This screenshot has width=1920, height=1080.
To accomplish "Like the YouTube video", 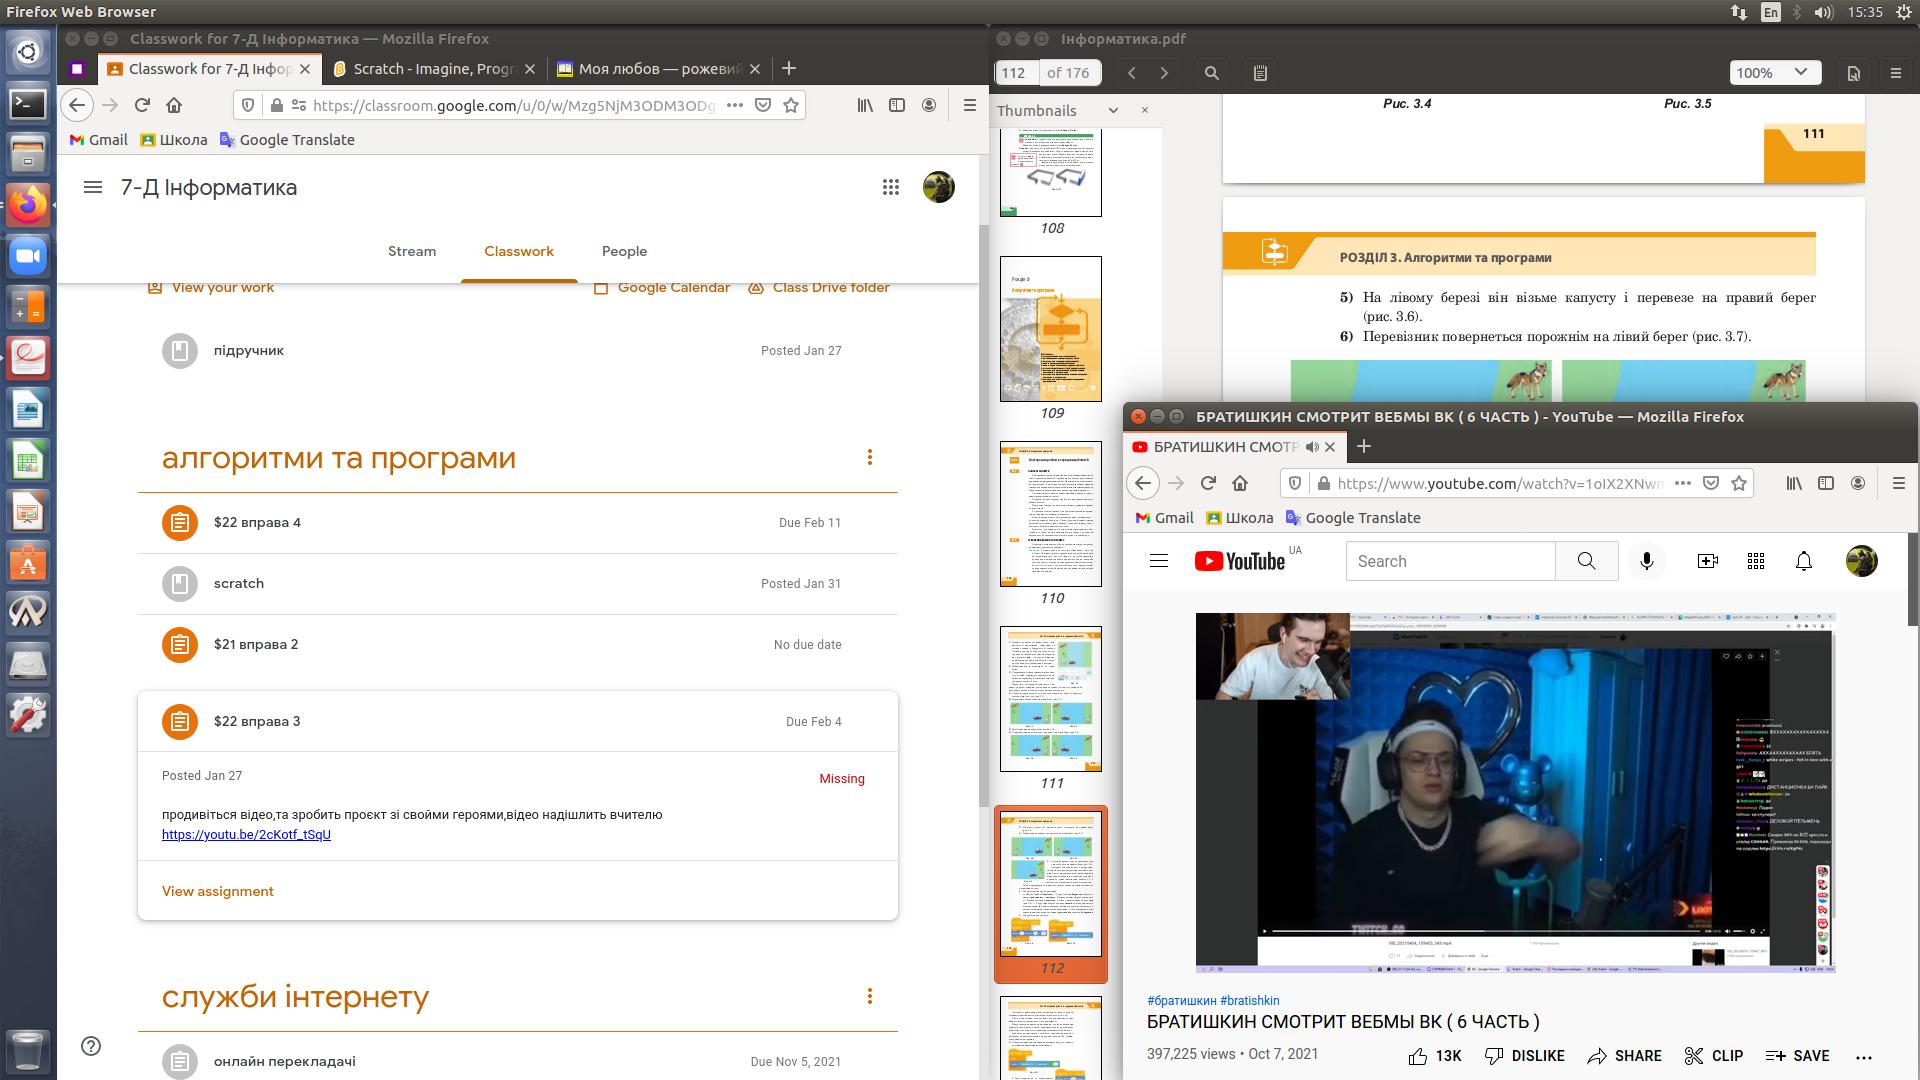I will coord(1418,1055).
